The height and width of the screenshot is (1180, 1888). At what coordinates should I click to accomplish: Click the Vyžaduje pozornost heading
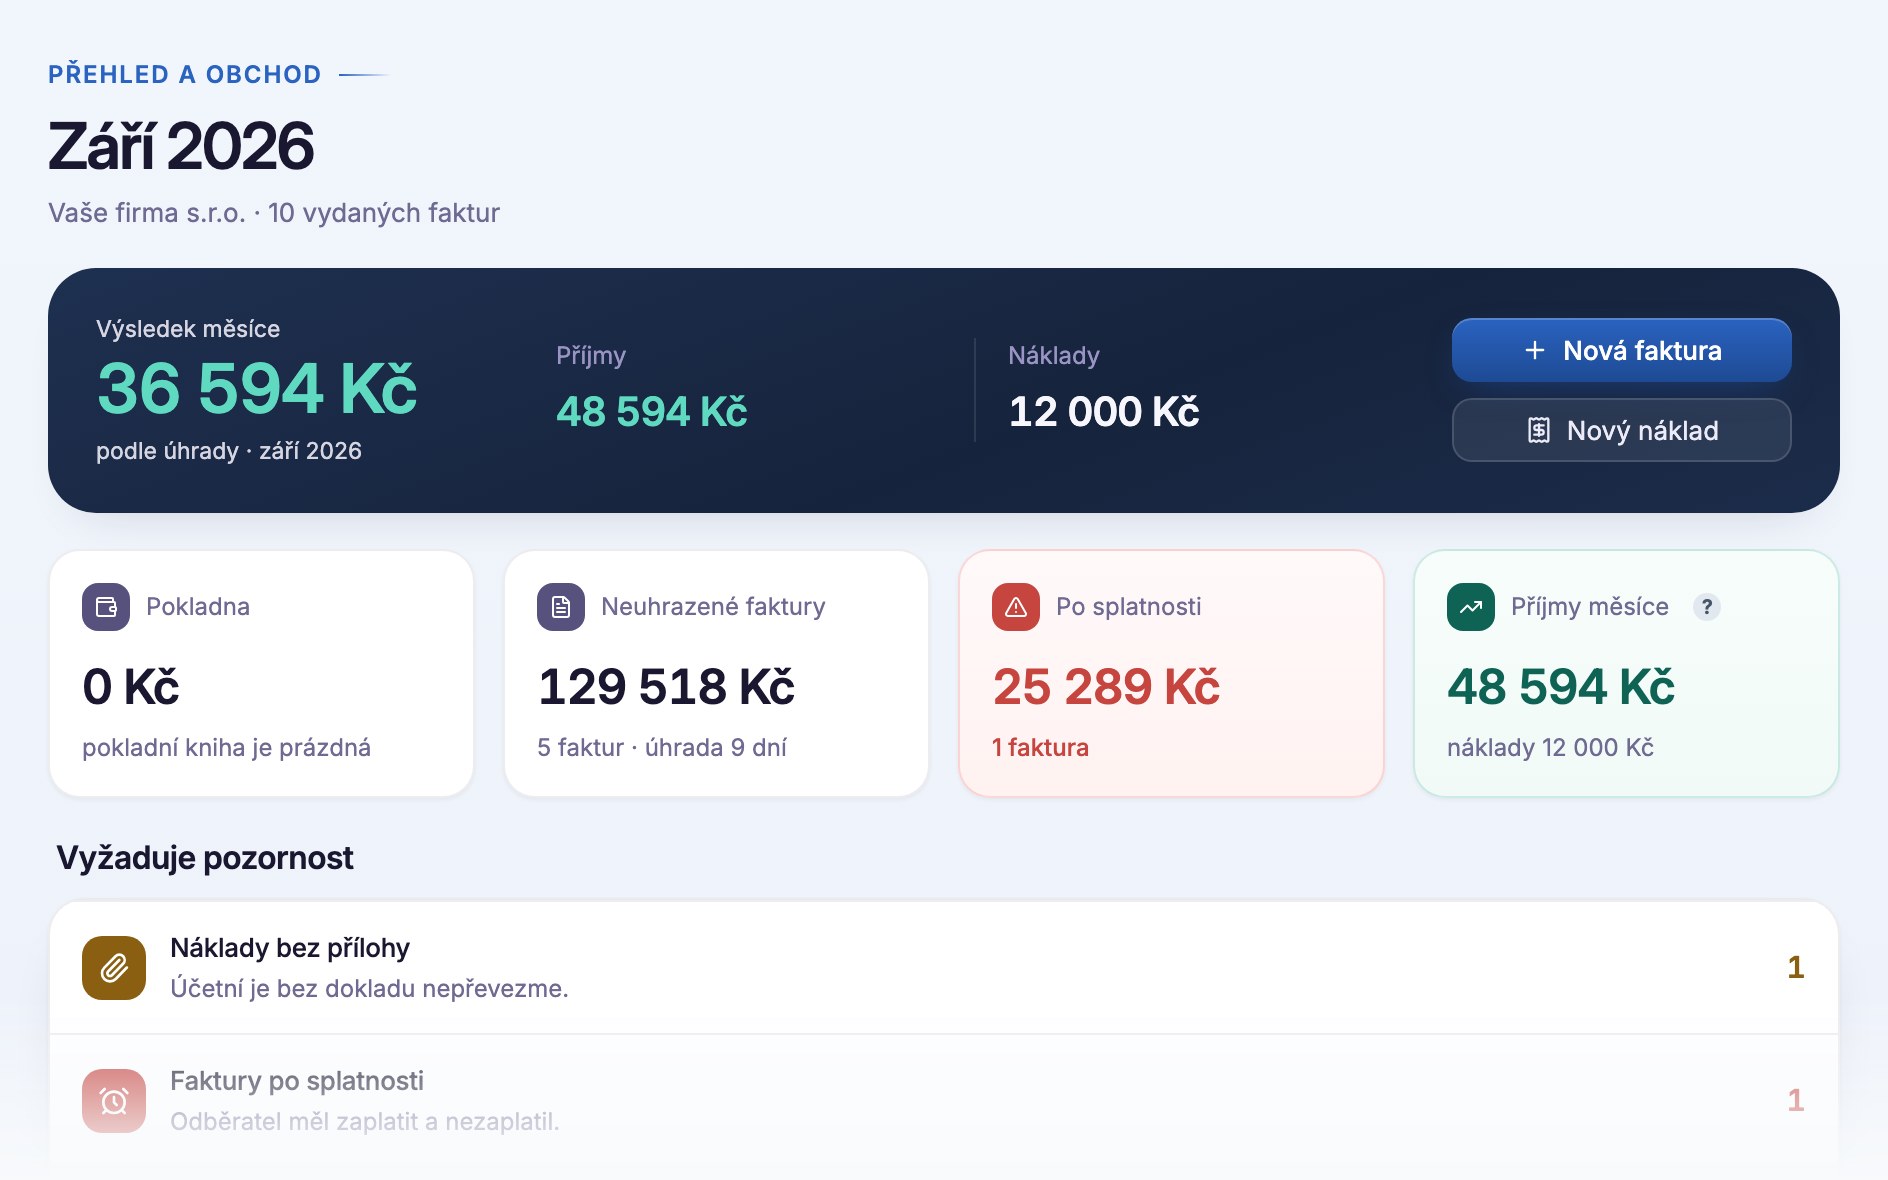205,858
